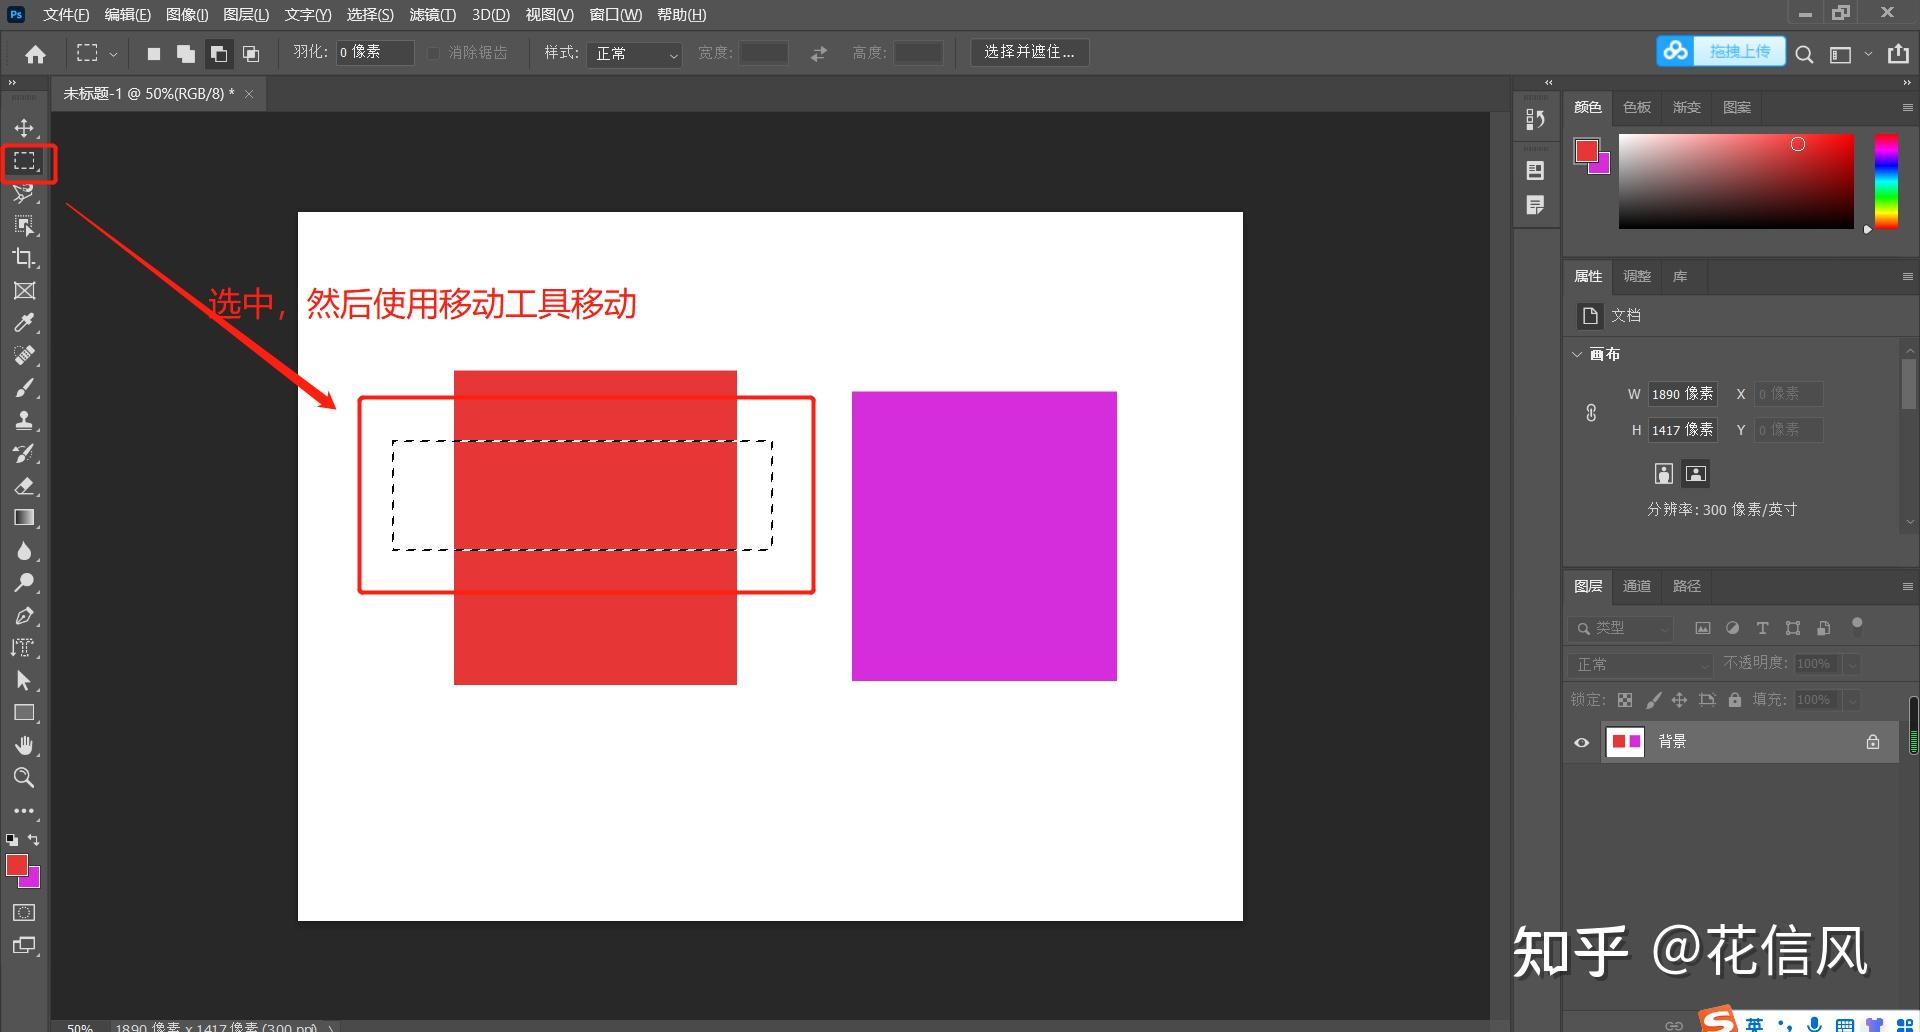The height and width of the screenshot is (1032, 1920).
Task: Open the 类型 layer filter dropdown
Action: [1621, 628]
